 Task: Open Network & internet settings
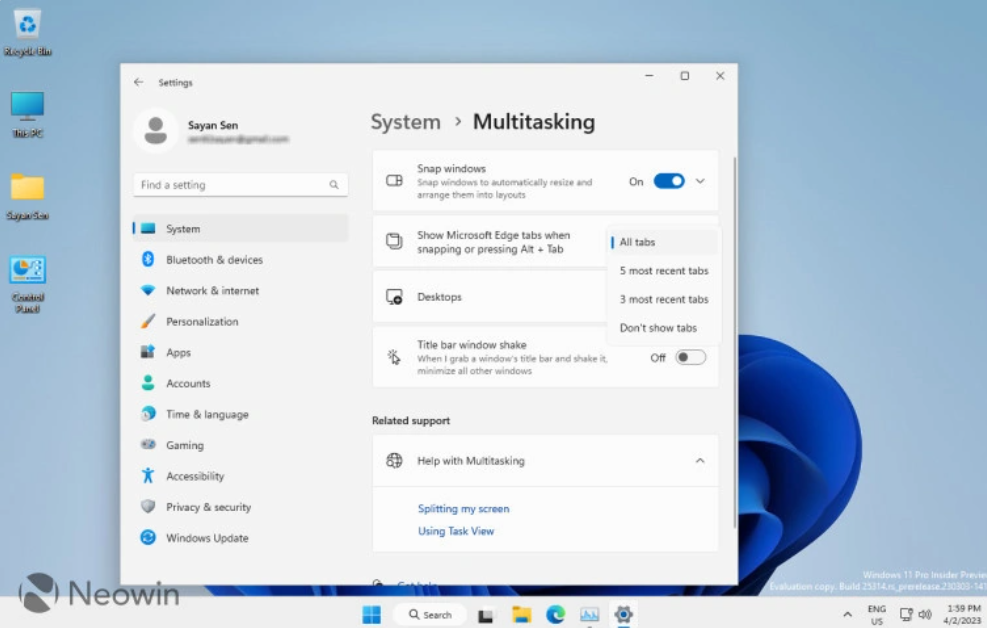coord(240,290)
